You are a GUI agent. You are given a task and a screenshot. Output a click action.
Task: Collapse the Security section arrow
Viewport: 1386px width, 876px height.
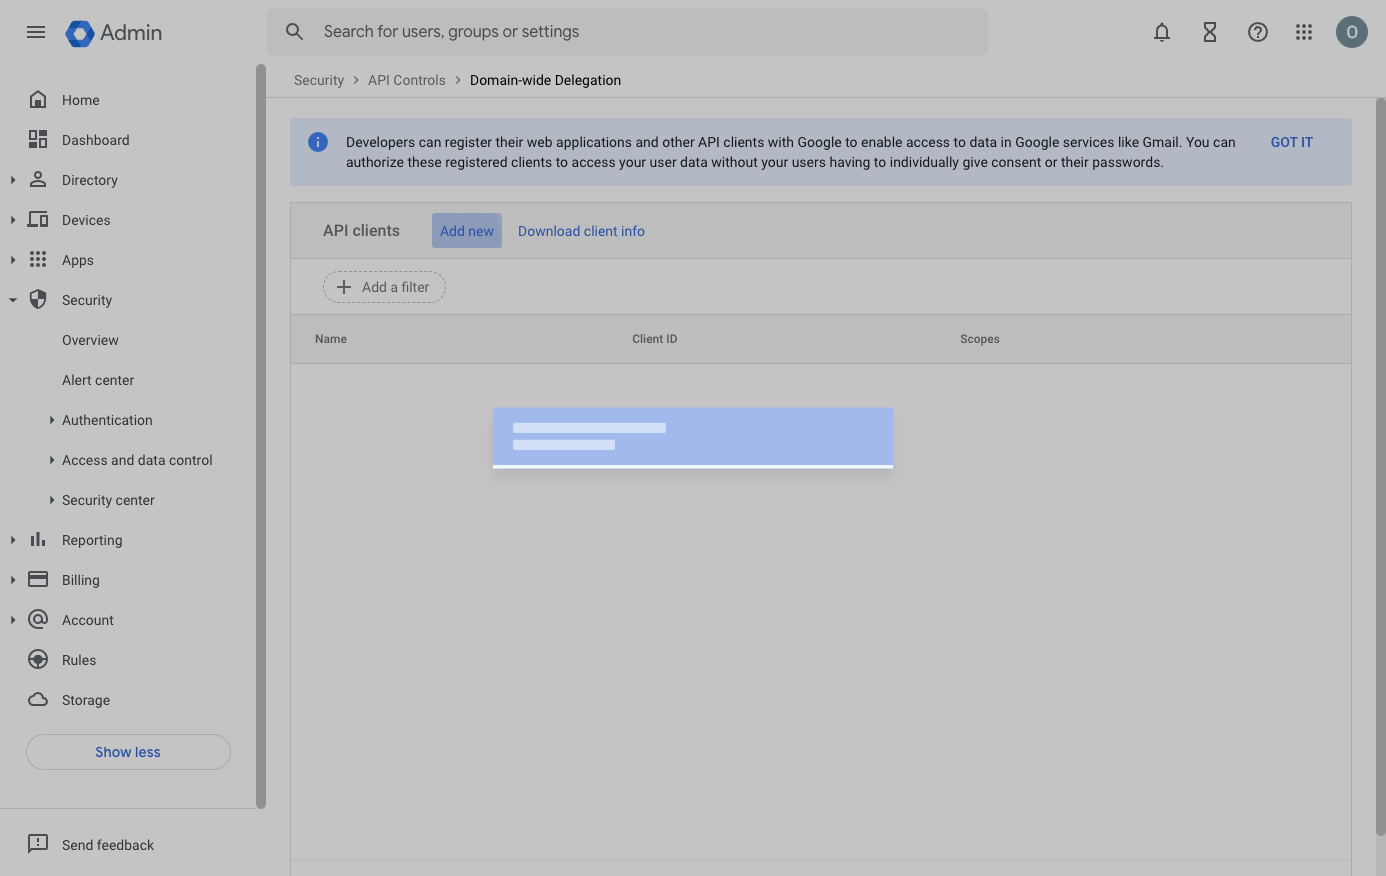13,300
